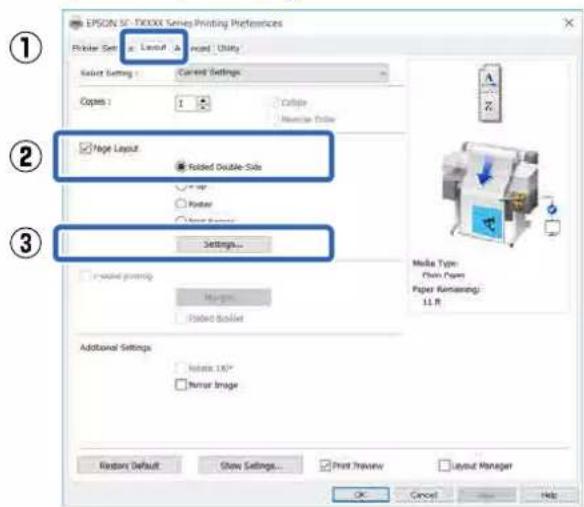Click the Copies label
The height and width of the screenshot is (507, 584).
[x=95, y=101]
